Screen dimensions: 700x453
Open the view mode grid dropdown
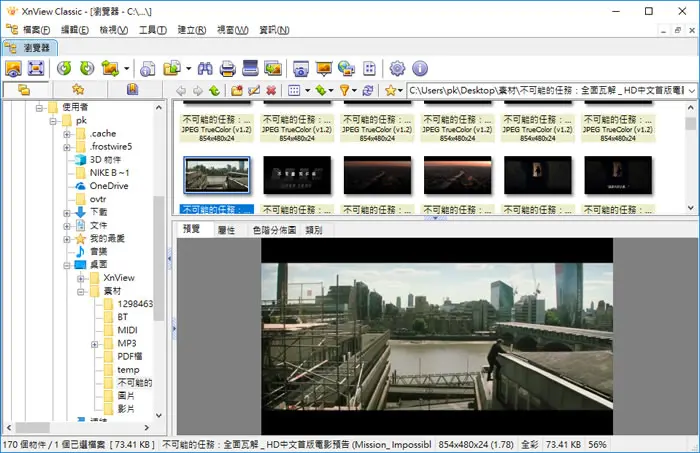(299, 91)
